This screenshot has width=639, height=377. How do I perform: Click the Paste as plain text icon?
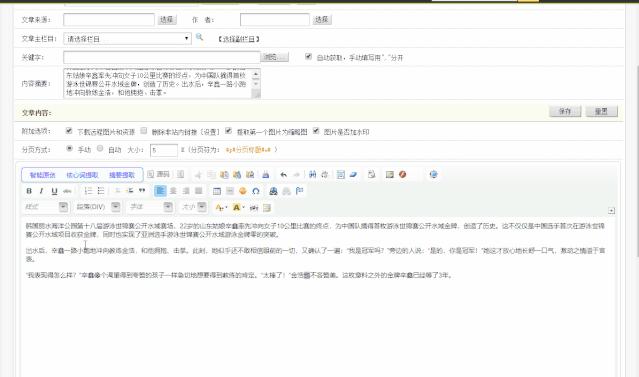237,175
